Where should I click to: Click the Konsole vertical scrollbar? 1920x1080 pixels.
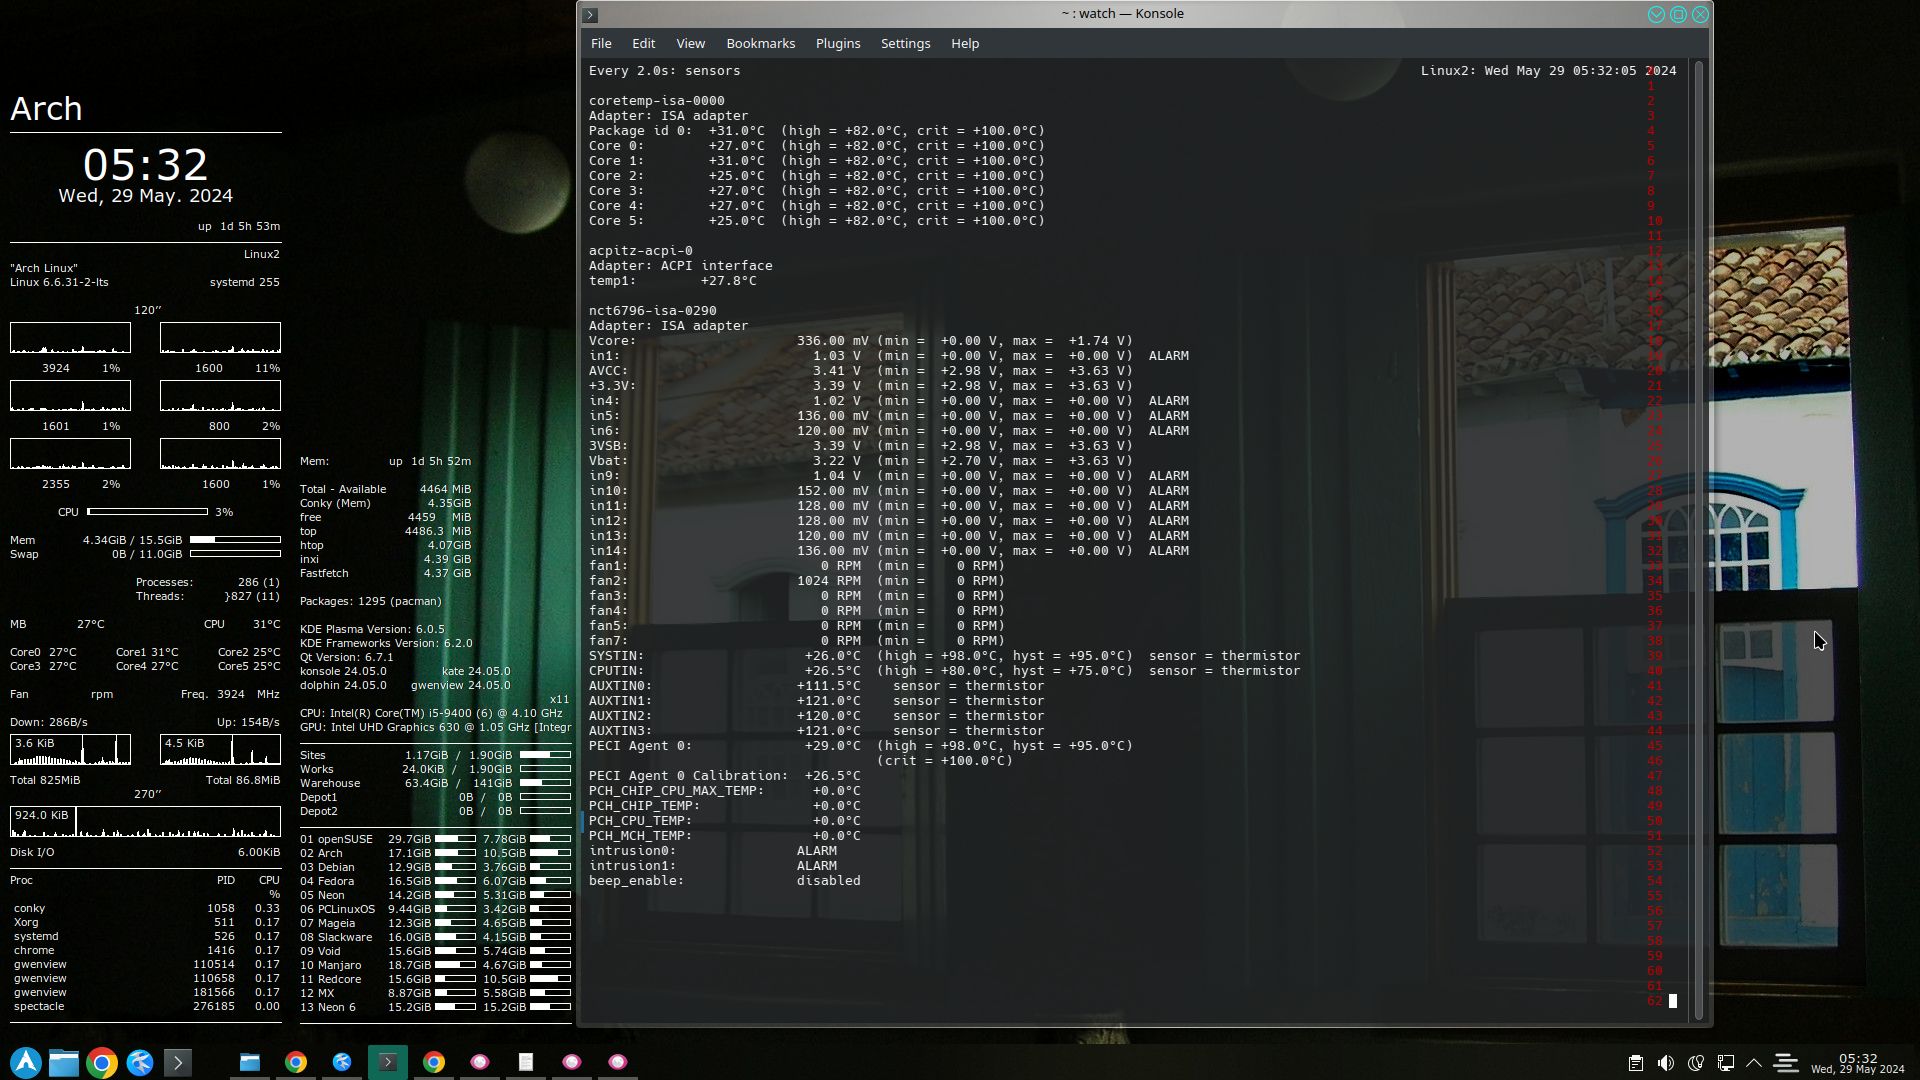(1698, 540)
